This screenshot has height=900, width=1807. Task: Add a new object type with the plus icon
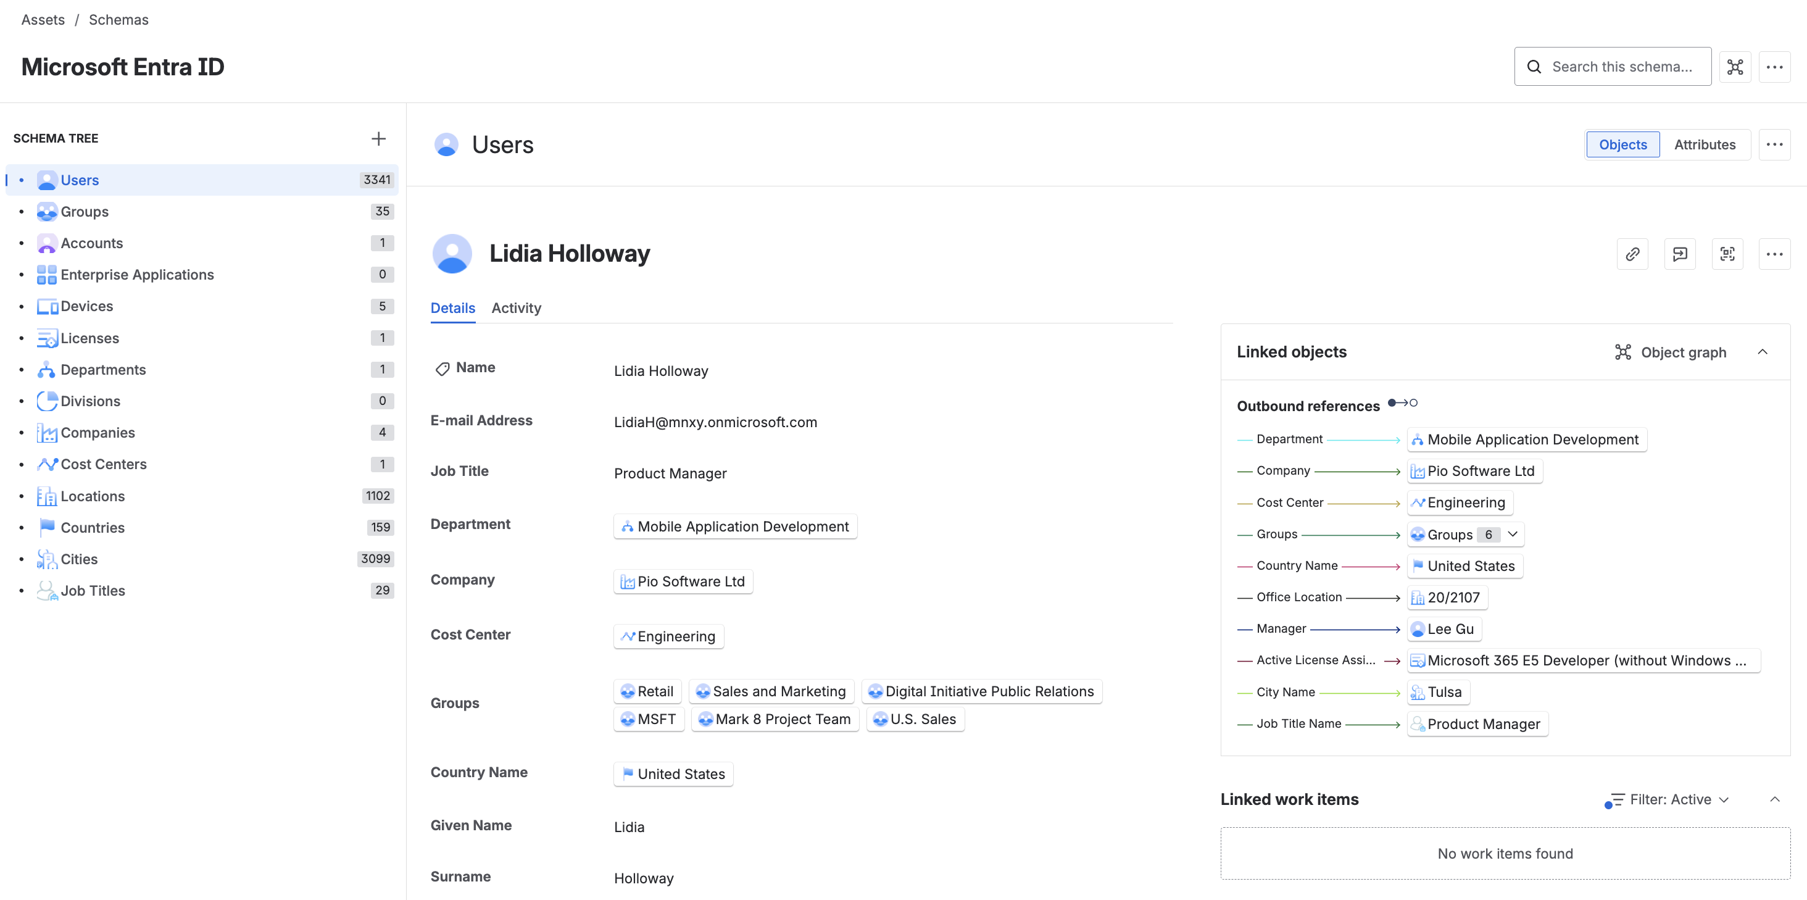(378, 138)
